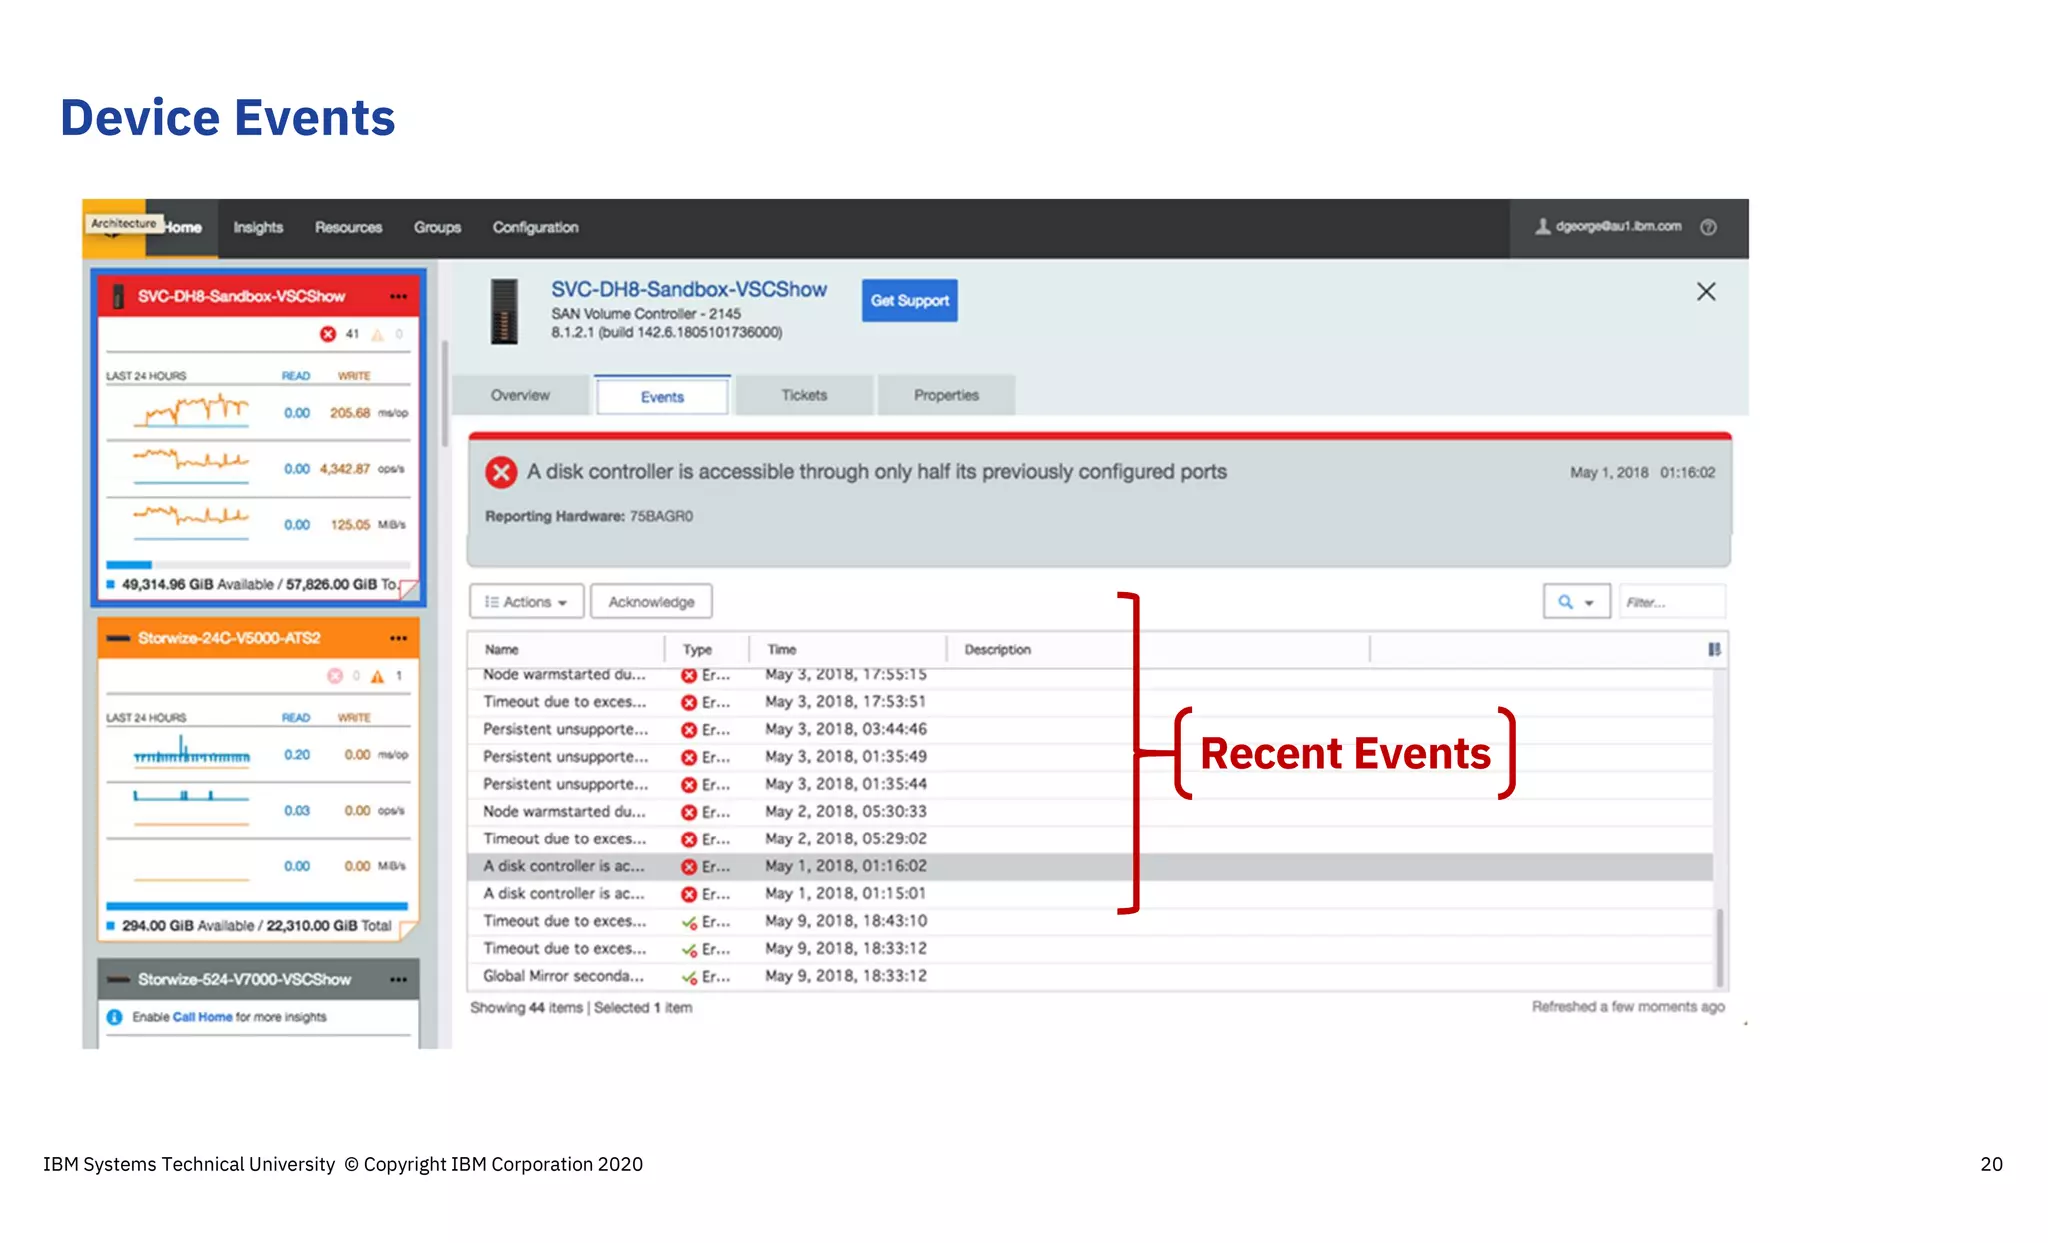Switch to the Properties tab

[x=946, y=395]
